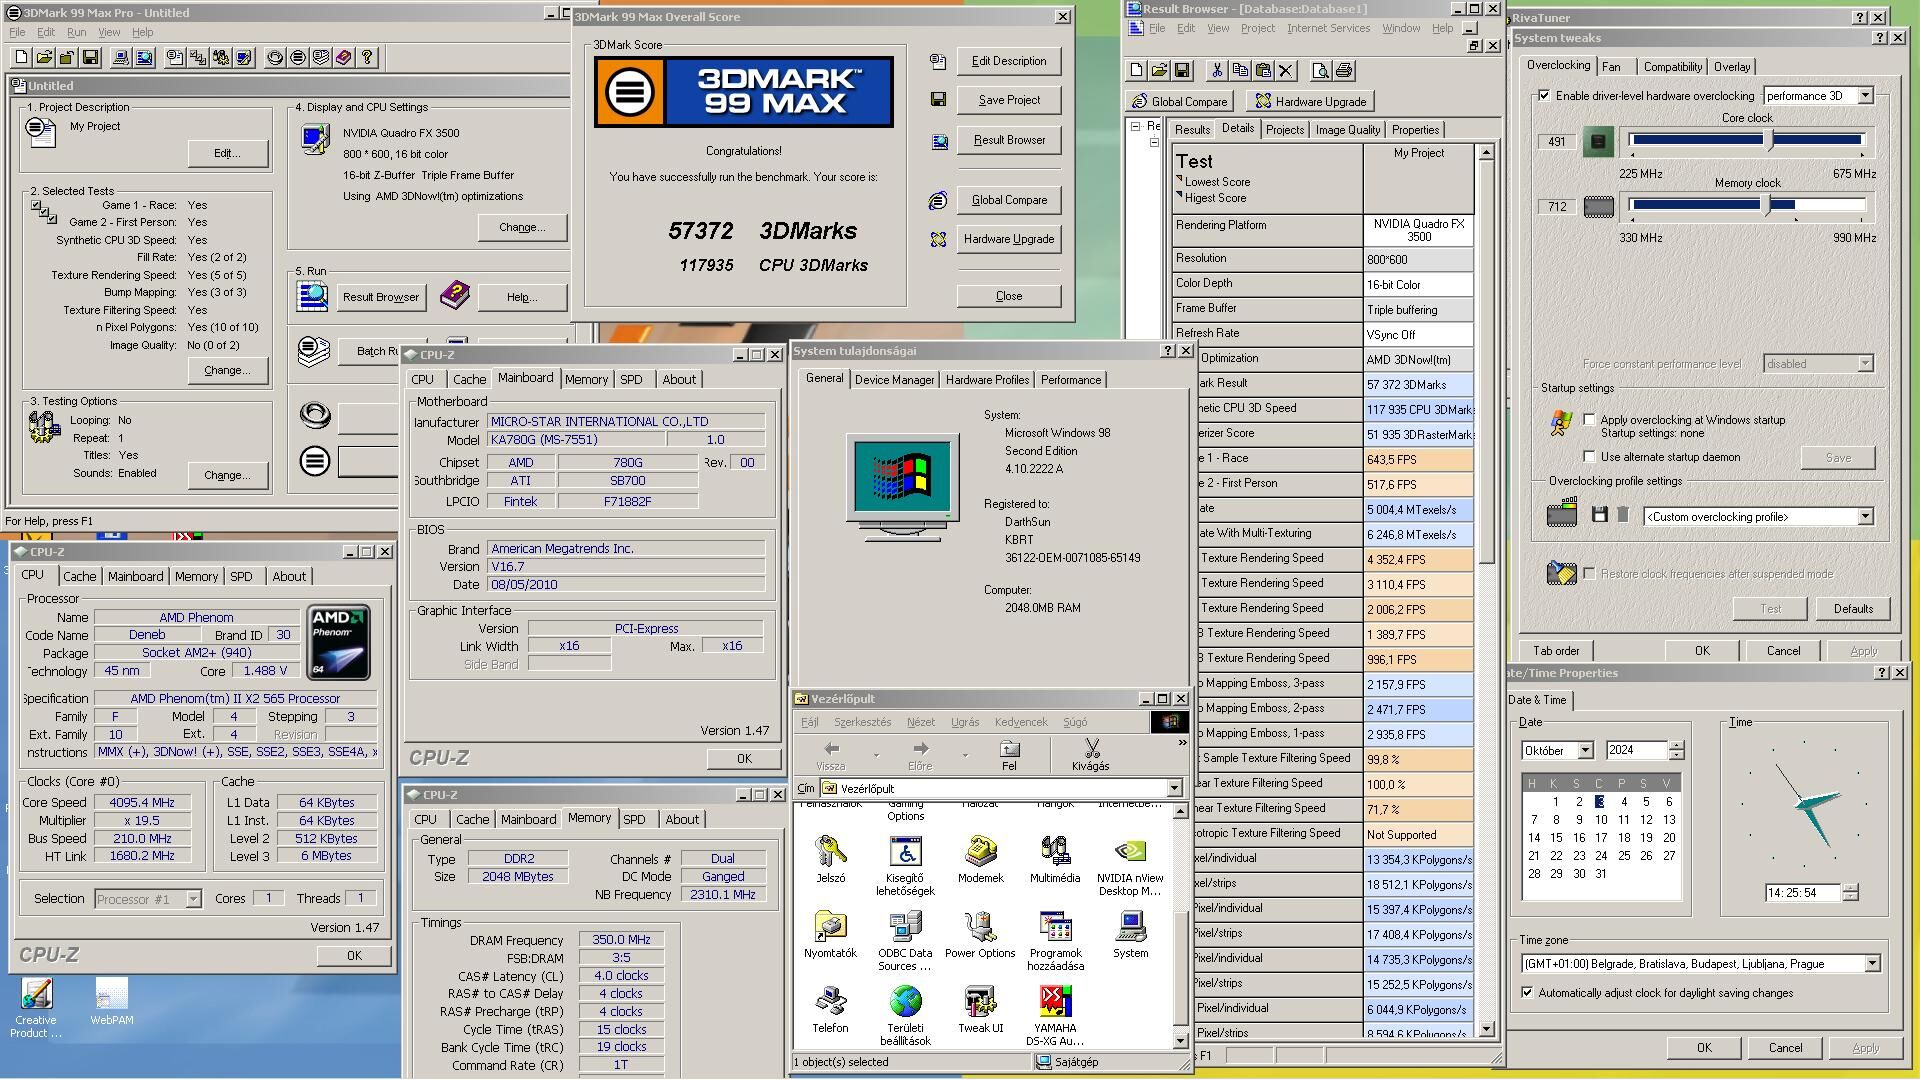Open the ODBC Data Sources icon
Screen dimensions: 1920x1080
[905, 941]
